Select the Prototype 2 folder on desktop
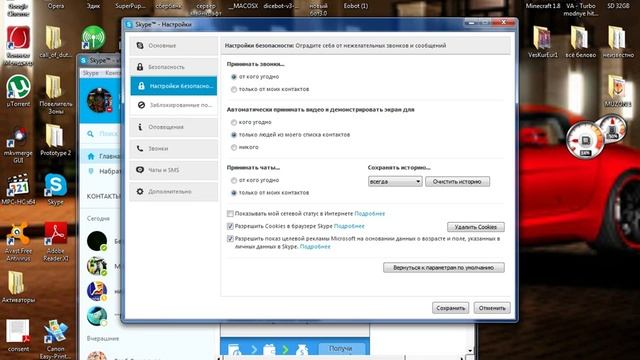Viewport: 640px width, 360px height. [x=56, y=140]
